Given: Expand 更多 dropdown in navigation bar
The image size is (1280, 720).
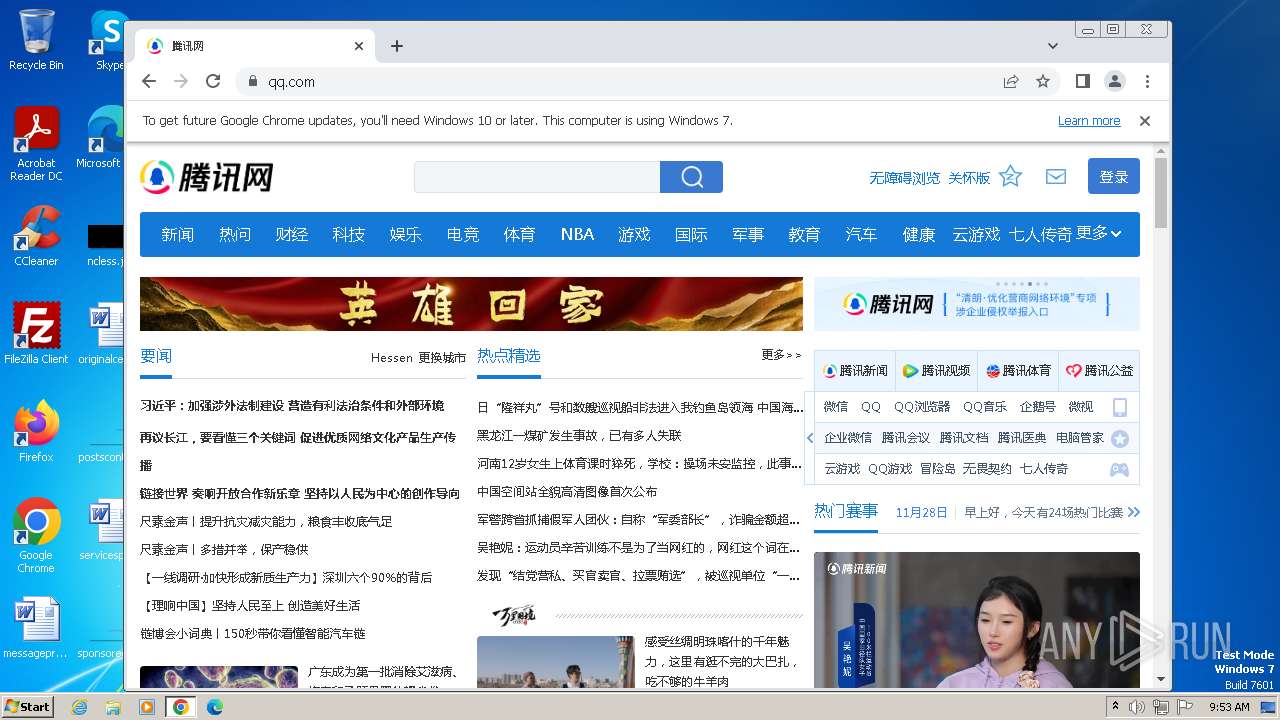Looking at the screenshot, I should click(1099, 233).
